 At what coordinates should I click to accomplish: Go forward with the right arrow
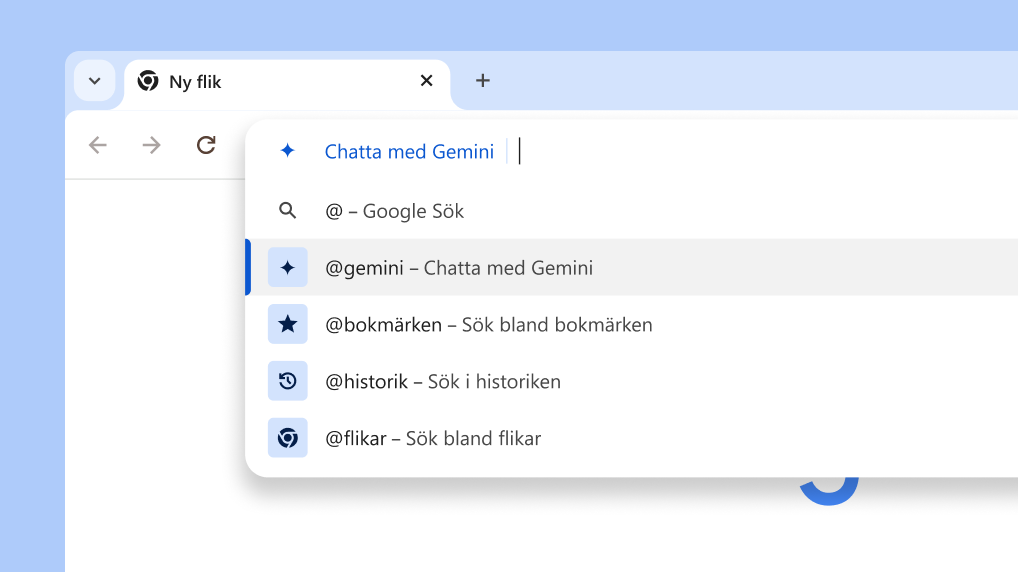point(151,145)
